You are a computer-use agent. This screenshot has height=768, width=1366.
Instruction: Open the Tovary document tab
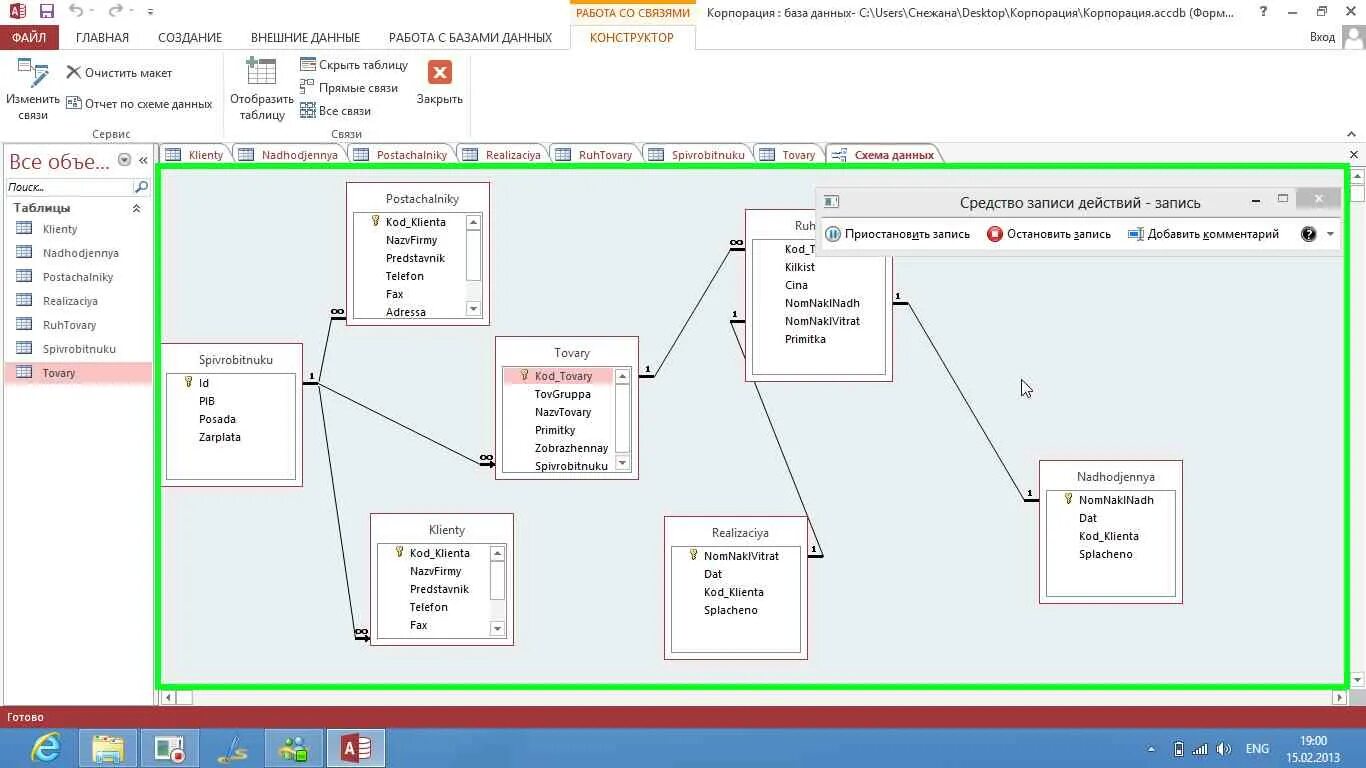(x=788, y=155)
